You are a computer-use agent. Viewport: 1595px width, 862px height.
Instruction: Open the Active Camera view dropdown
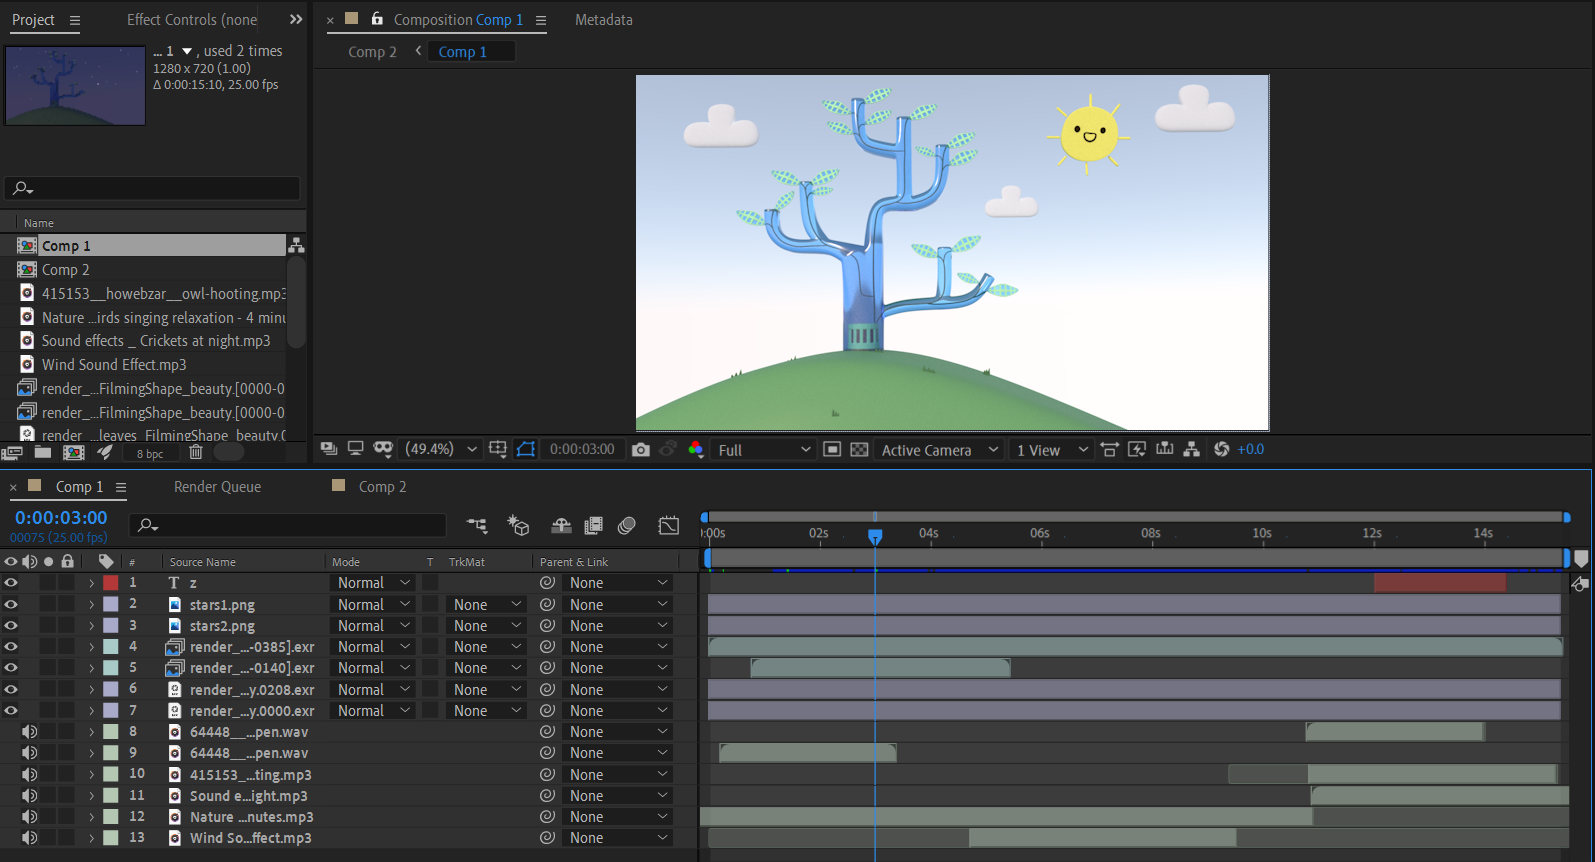pyautogui.click(x=939, y=450)
